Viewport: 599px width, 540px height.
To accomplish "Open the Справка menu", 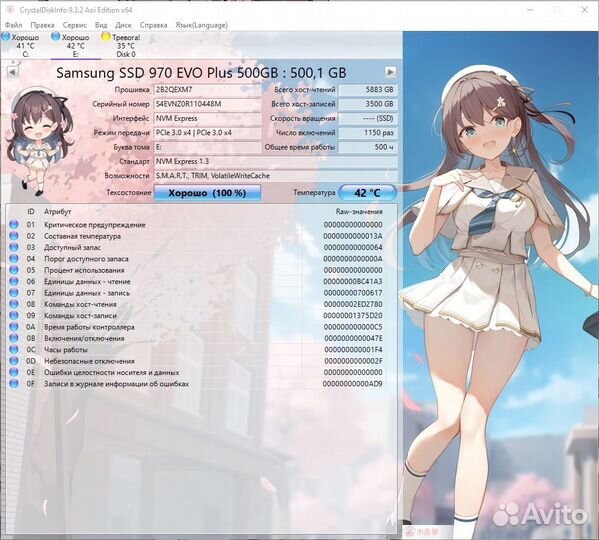I will (x=153, y=25).
